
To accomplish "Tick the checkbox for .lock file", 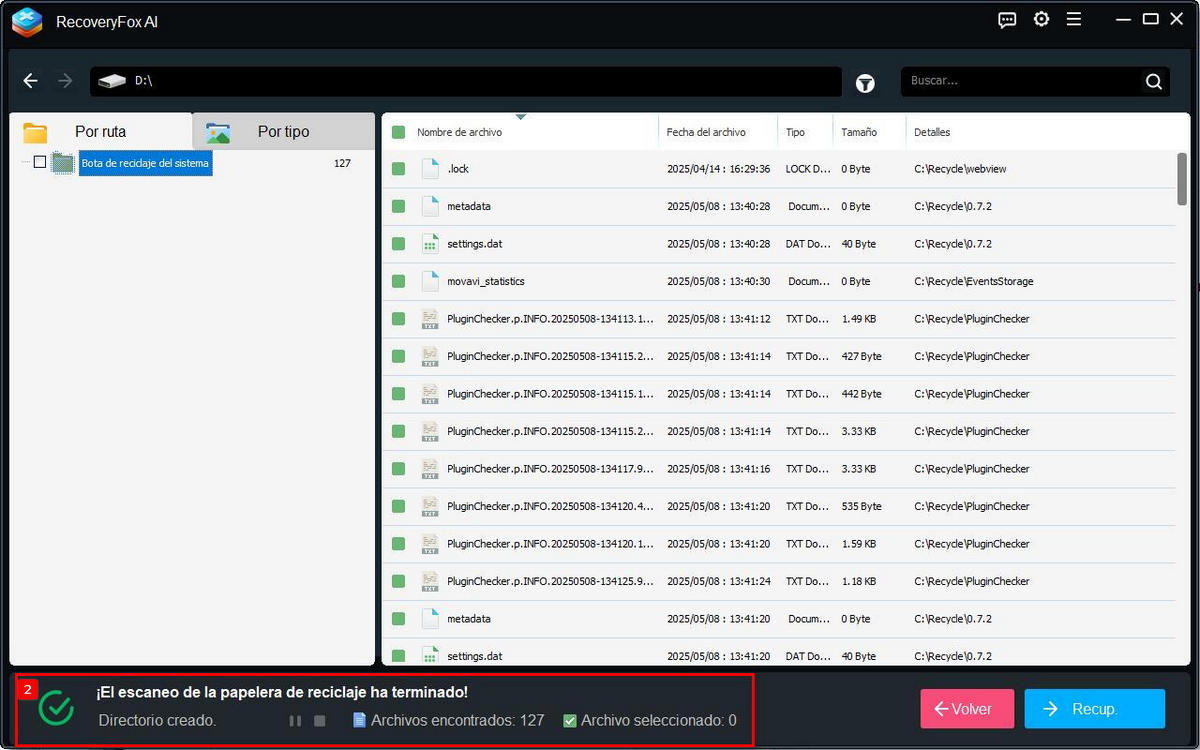I will tap(398, 169).
